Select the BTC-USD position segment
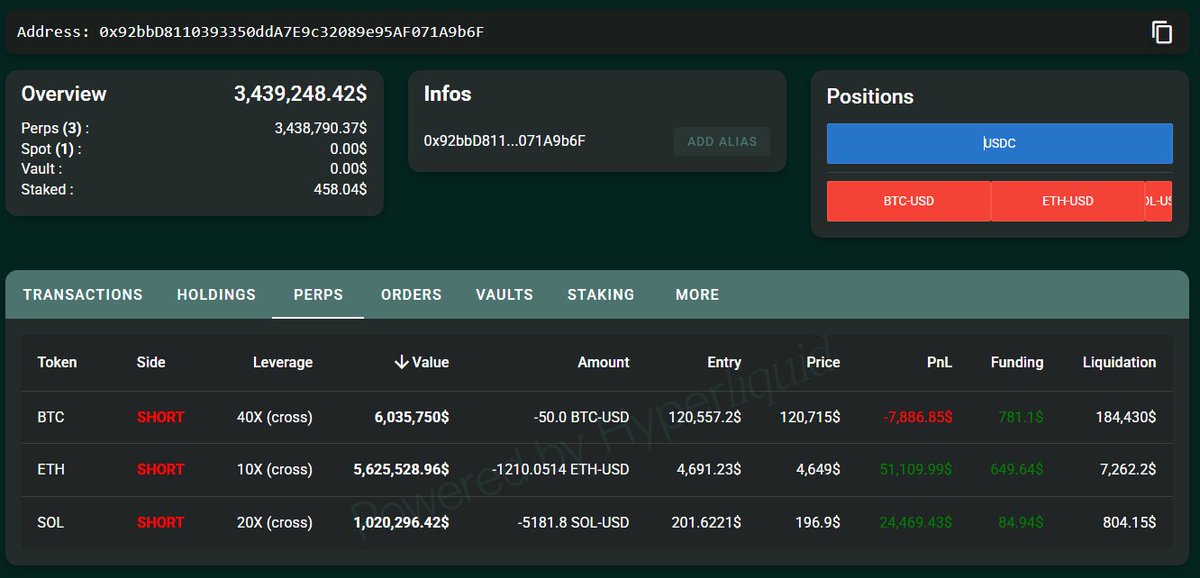 908,201
